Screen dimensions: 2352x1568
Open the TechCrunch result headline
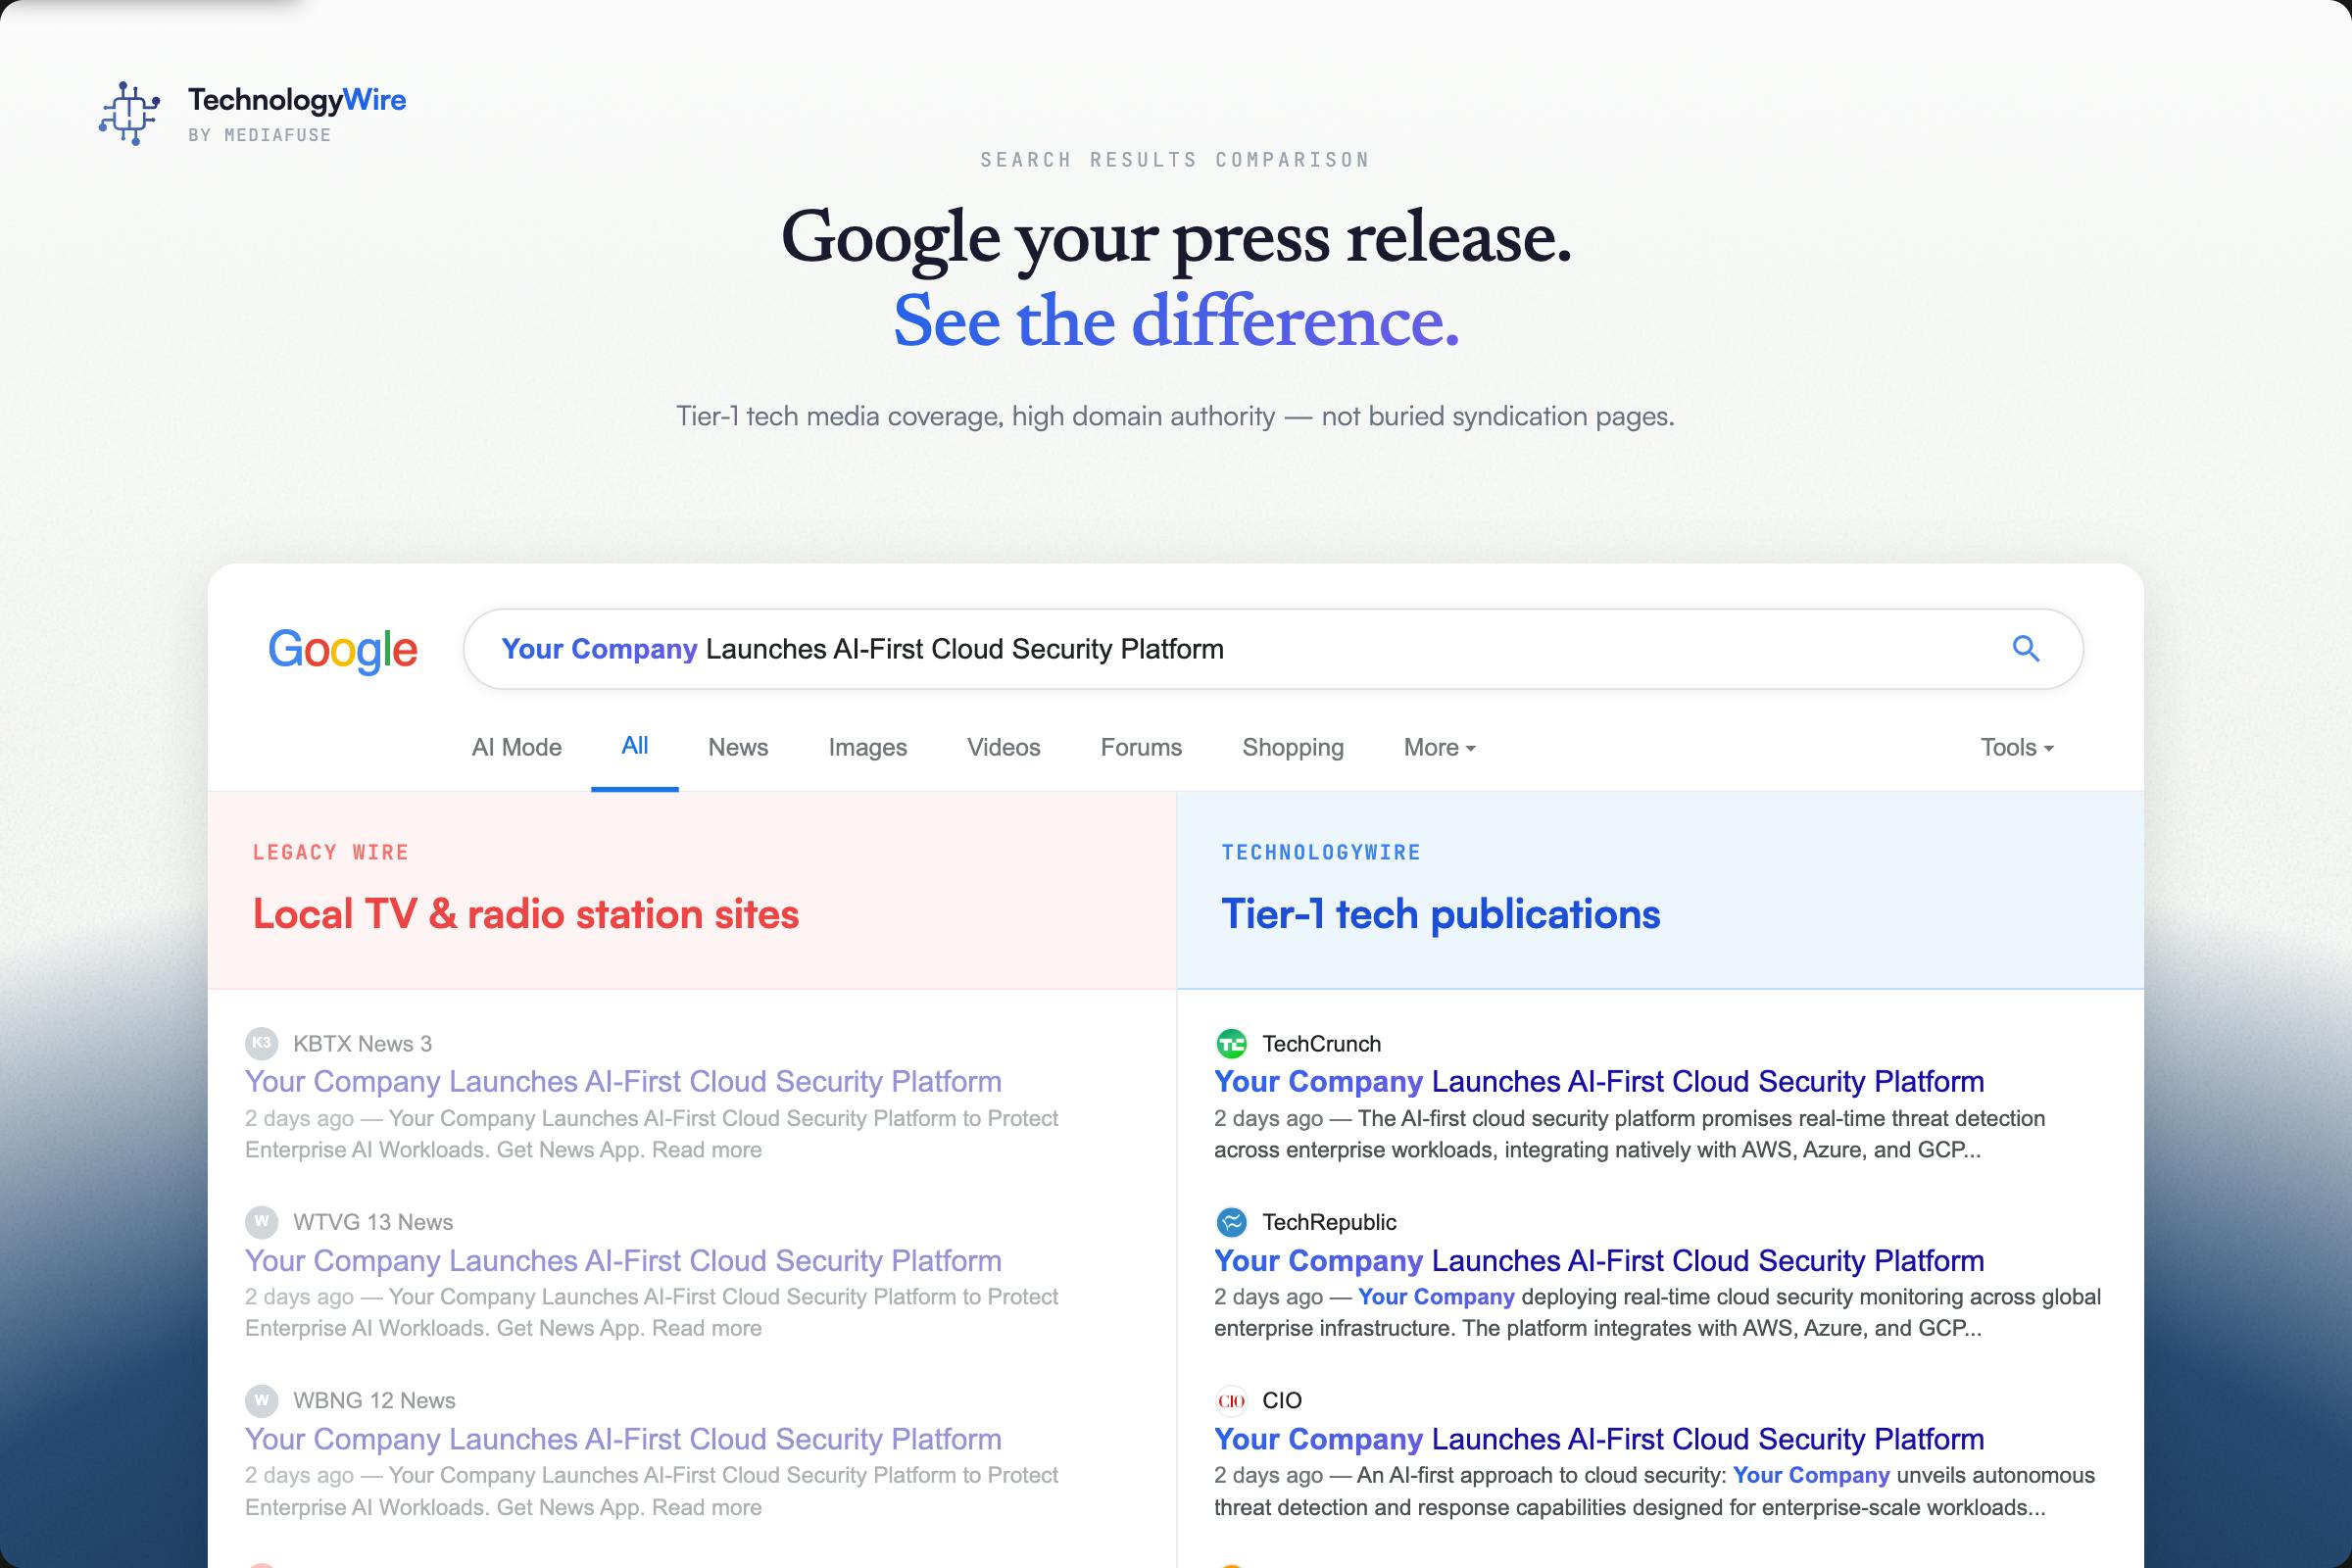tap(1599, 1081)
